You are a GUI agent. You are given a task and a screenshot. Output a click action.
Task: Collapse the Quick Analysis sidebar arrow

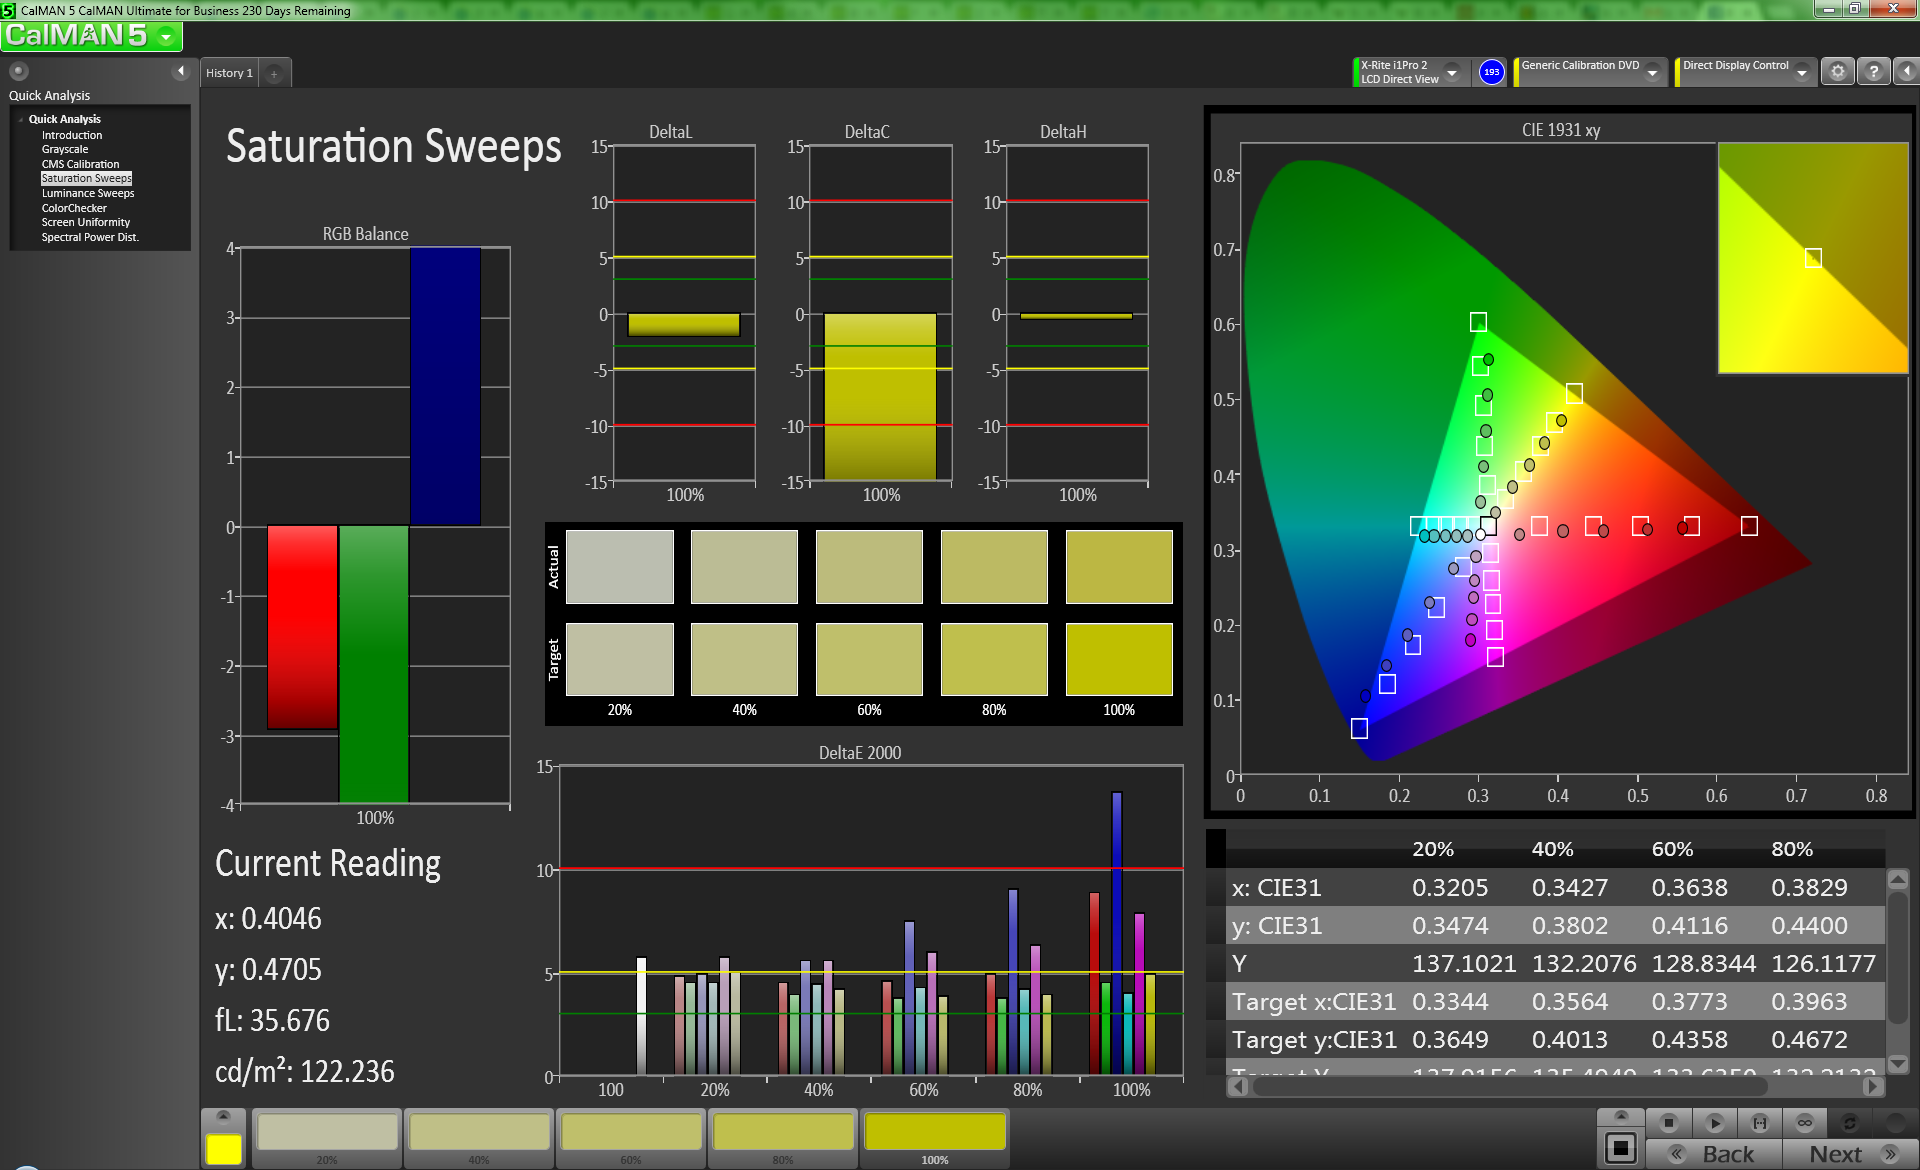[181, 71]
